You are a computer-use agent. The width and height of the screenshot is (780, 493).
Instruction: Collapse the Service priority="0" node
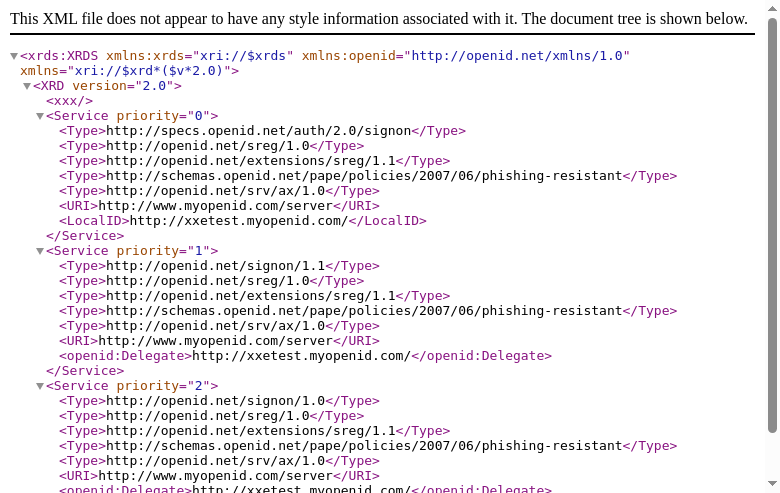(x=40, y=116)
